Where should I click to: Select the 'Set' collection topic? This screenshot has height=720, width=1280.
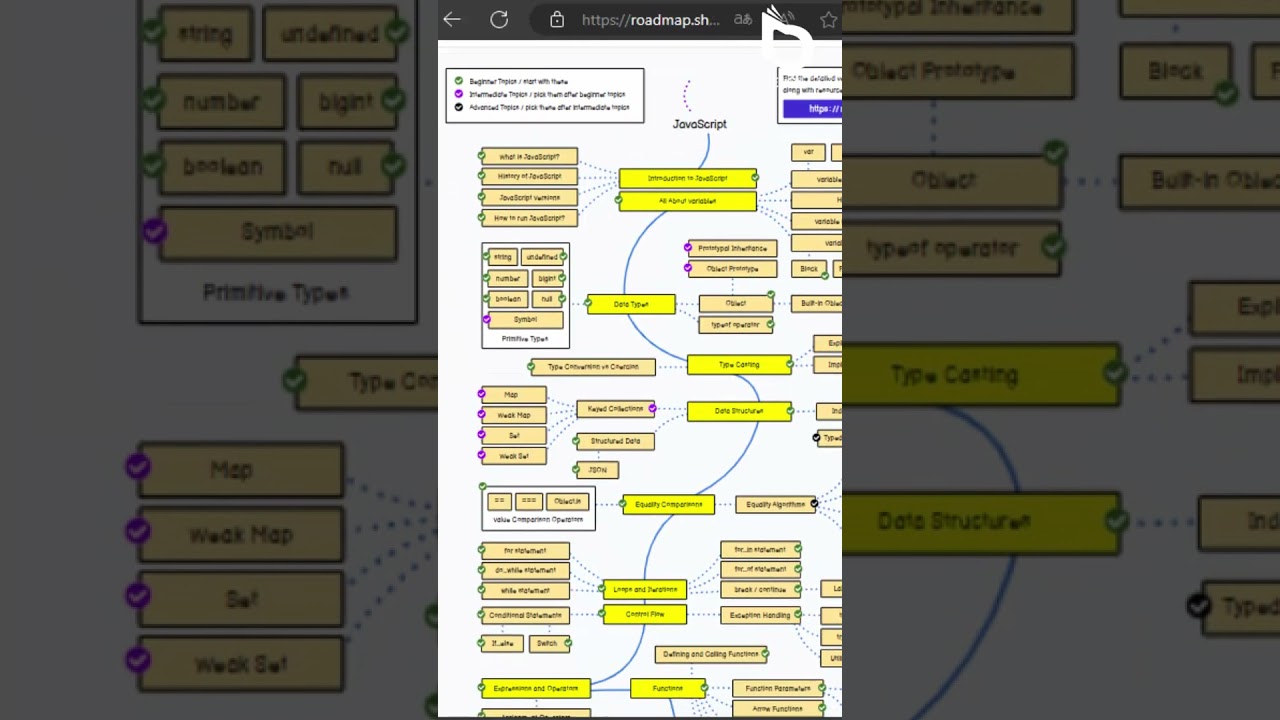[513, 436]
